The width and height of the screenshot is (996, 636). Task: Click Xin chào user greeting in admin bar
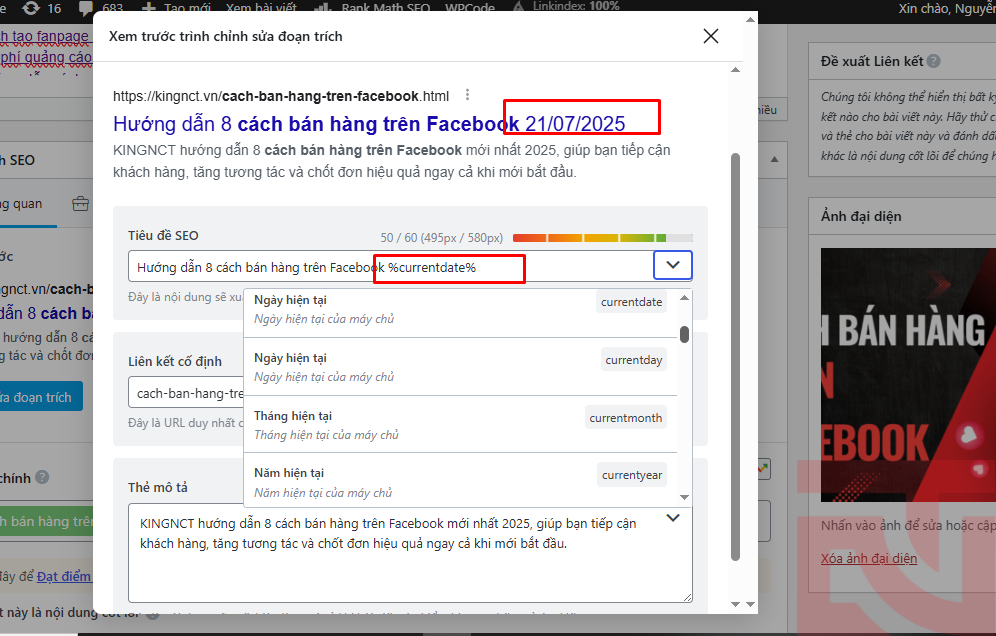(947, 8)
